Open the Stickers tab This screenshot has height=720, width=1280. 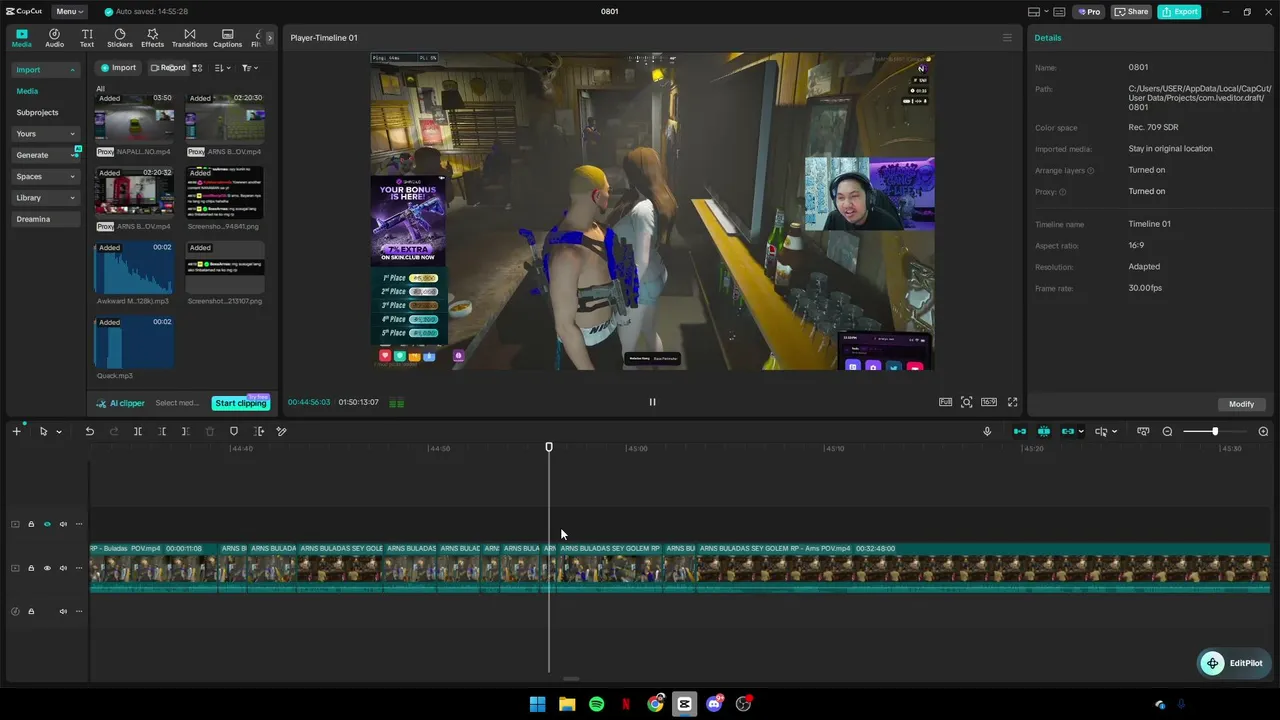[120, 38]
